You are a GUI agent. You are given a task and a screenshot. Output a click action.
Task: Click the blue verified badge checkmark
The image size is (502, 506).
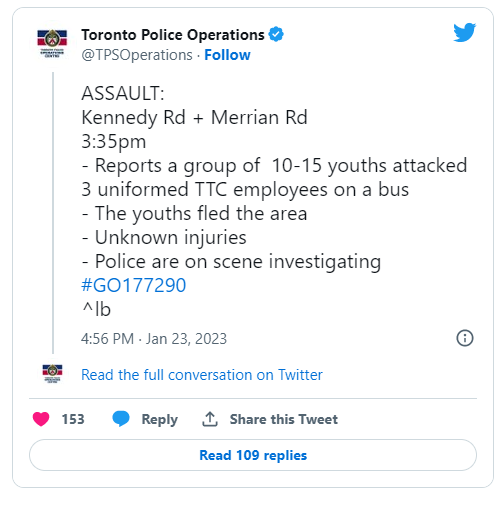pos(276,34)
